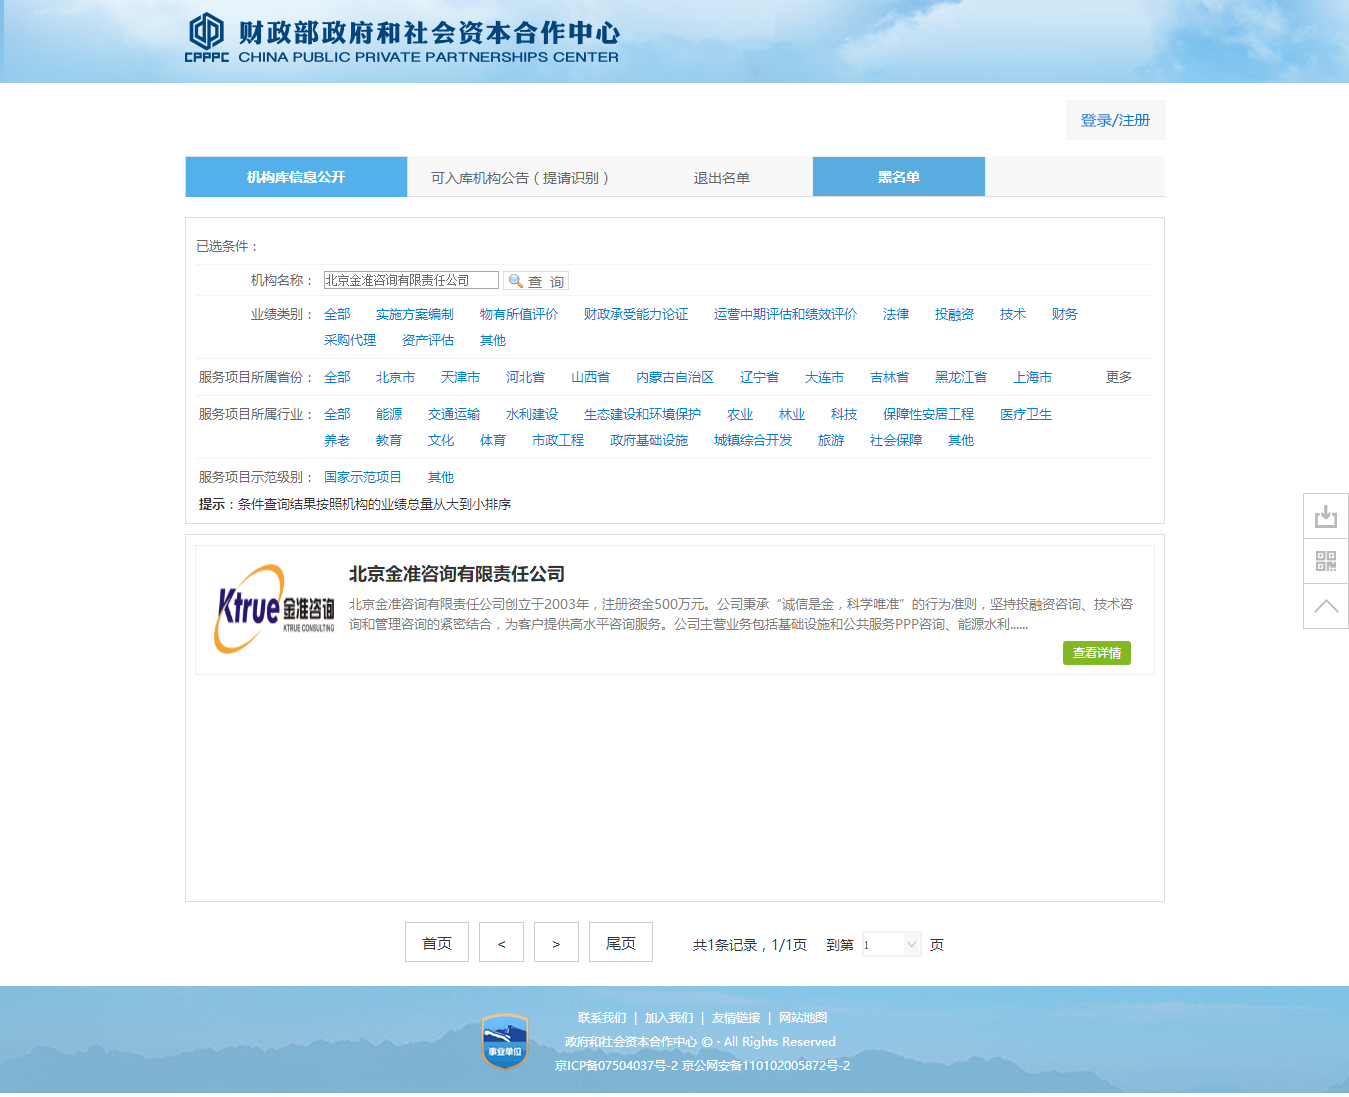Select 市政工程 industry filter

point(558,440)
